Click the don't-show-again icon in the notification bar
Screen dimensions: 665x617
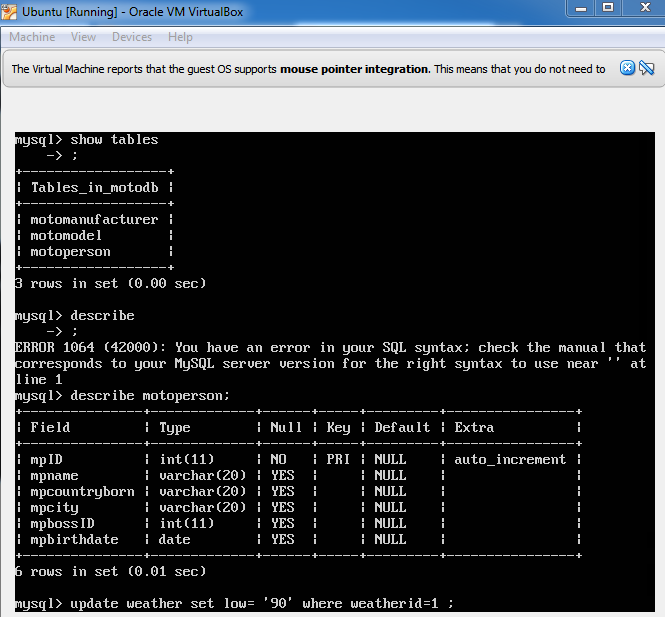tap(646, 68)
